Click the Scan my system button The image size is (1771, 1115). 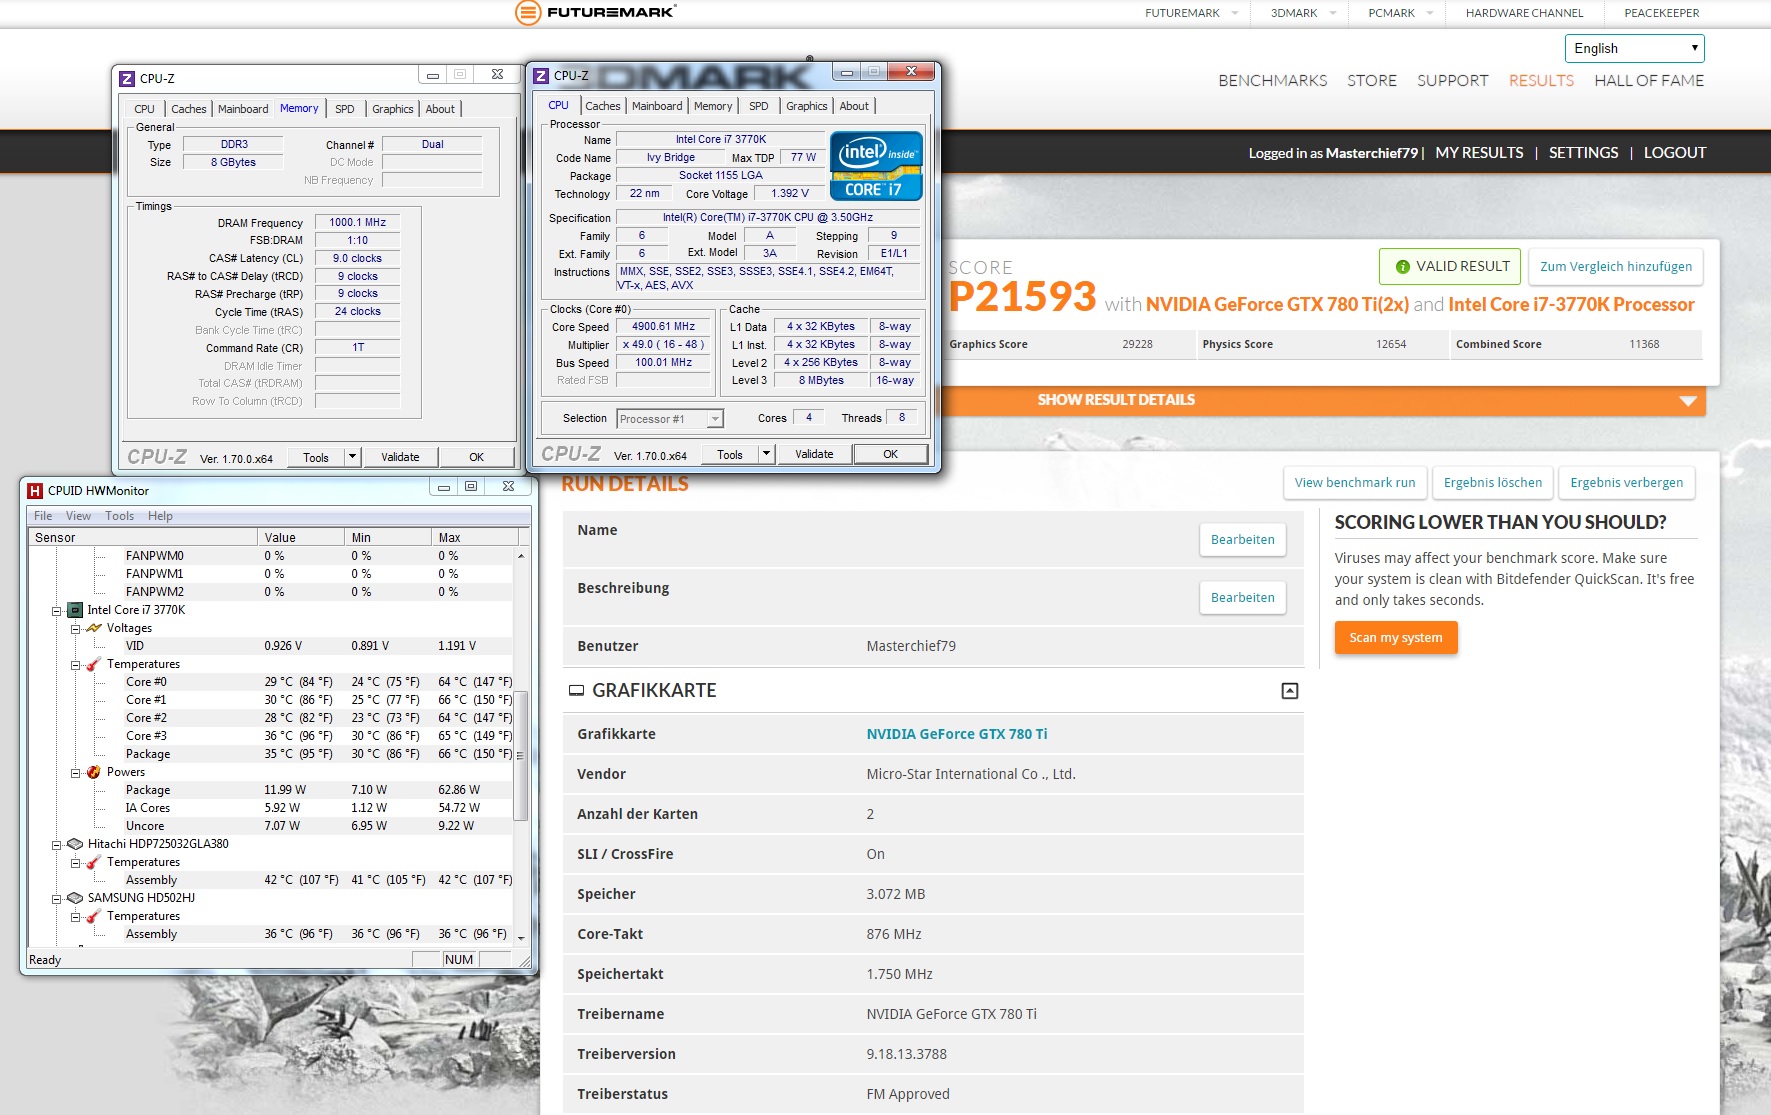[1396, 638]
